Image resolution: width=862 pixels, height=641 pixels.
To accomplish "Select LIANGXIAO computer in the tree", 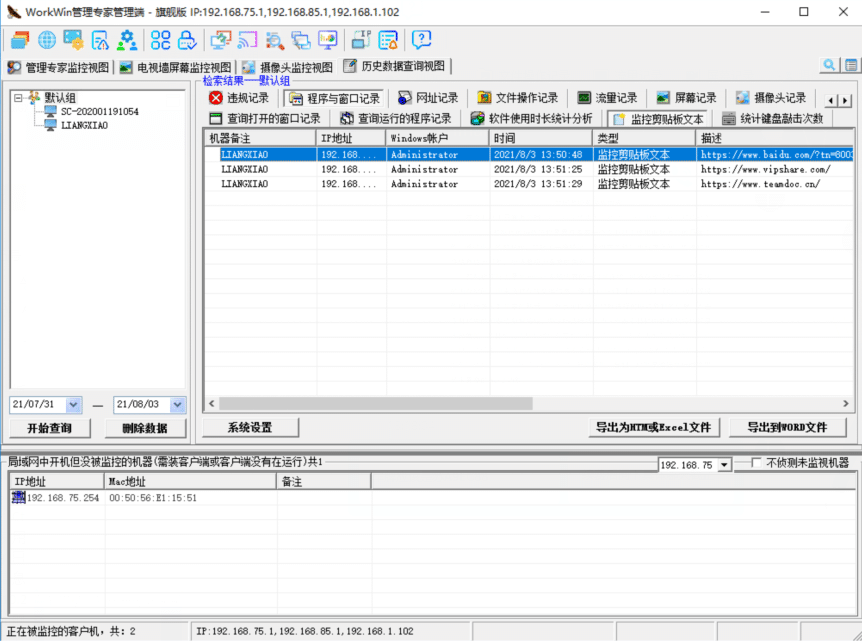I will point(84,125).
